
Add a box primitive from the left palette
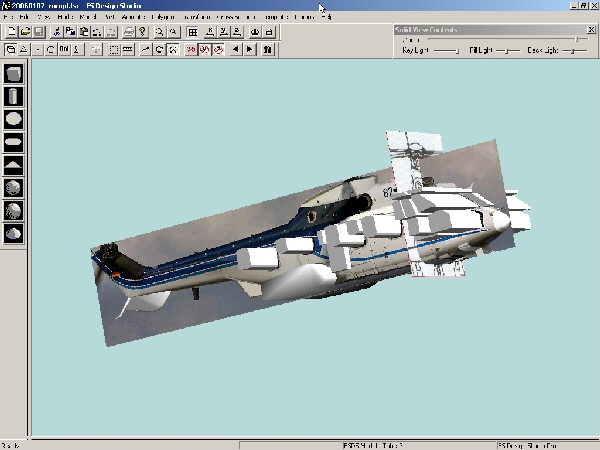coord(14,74)
